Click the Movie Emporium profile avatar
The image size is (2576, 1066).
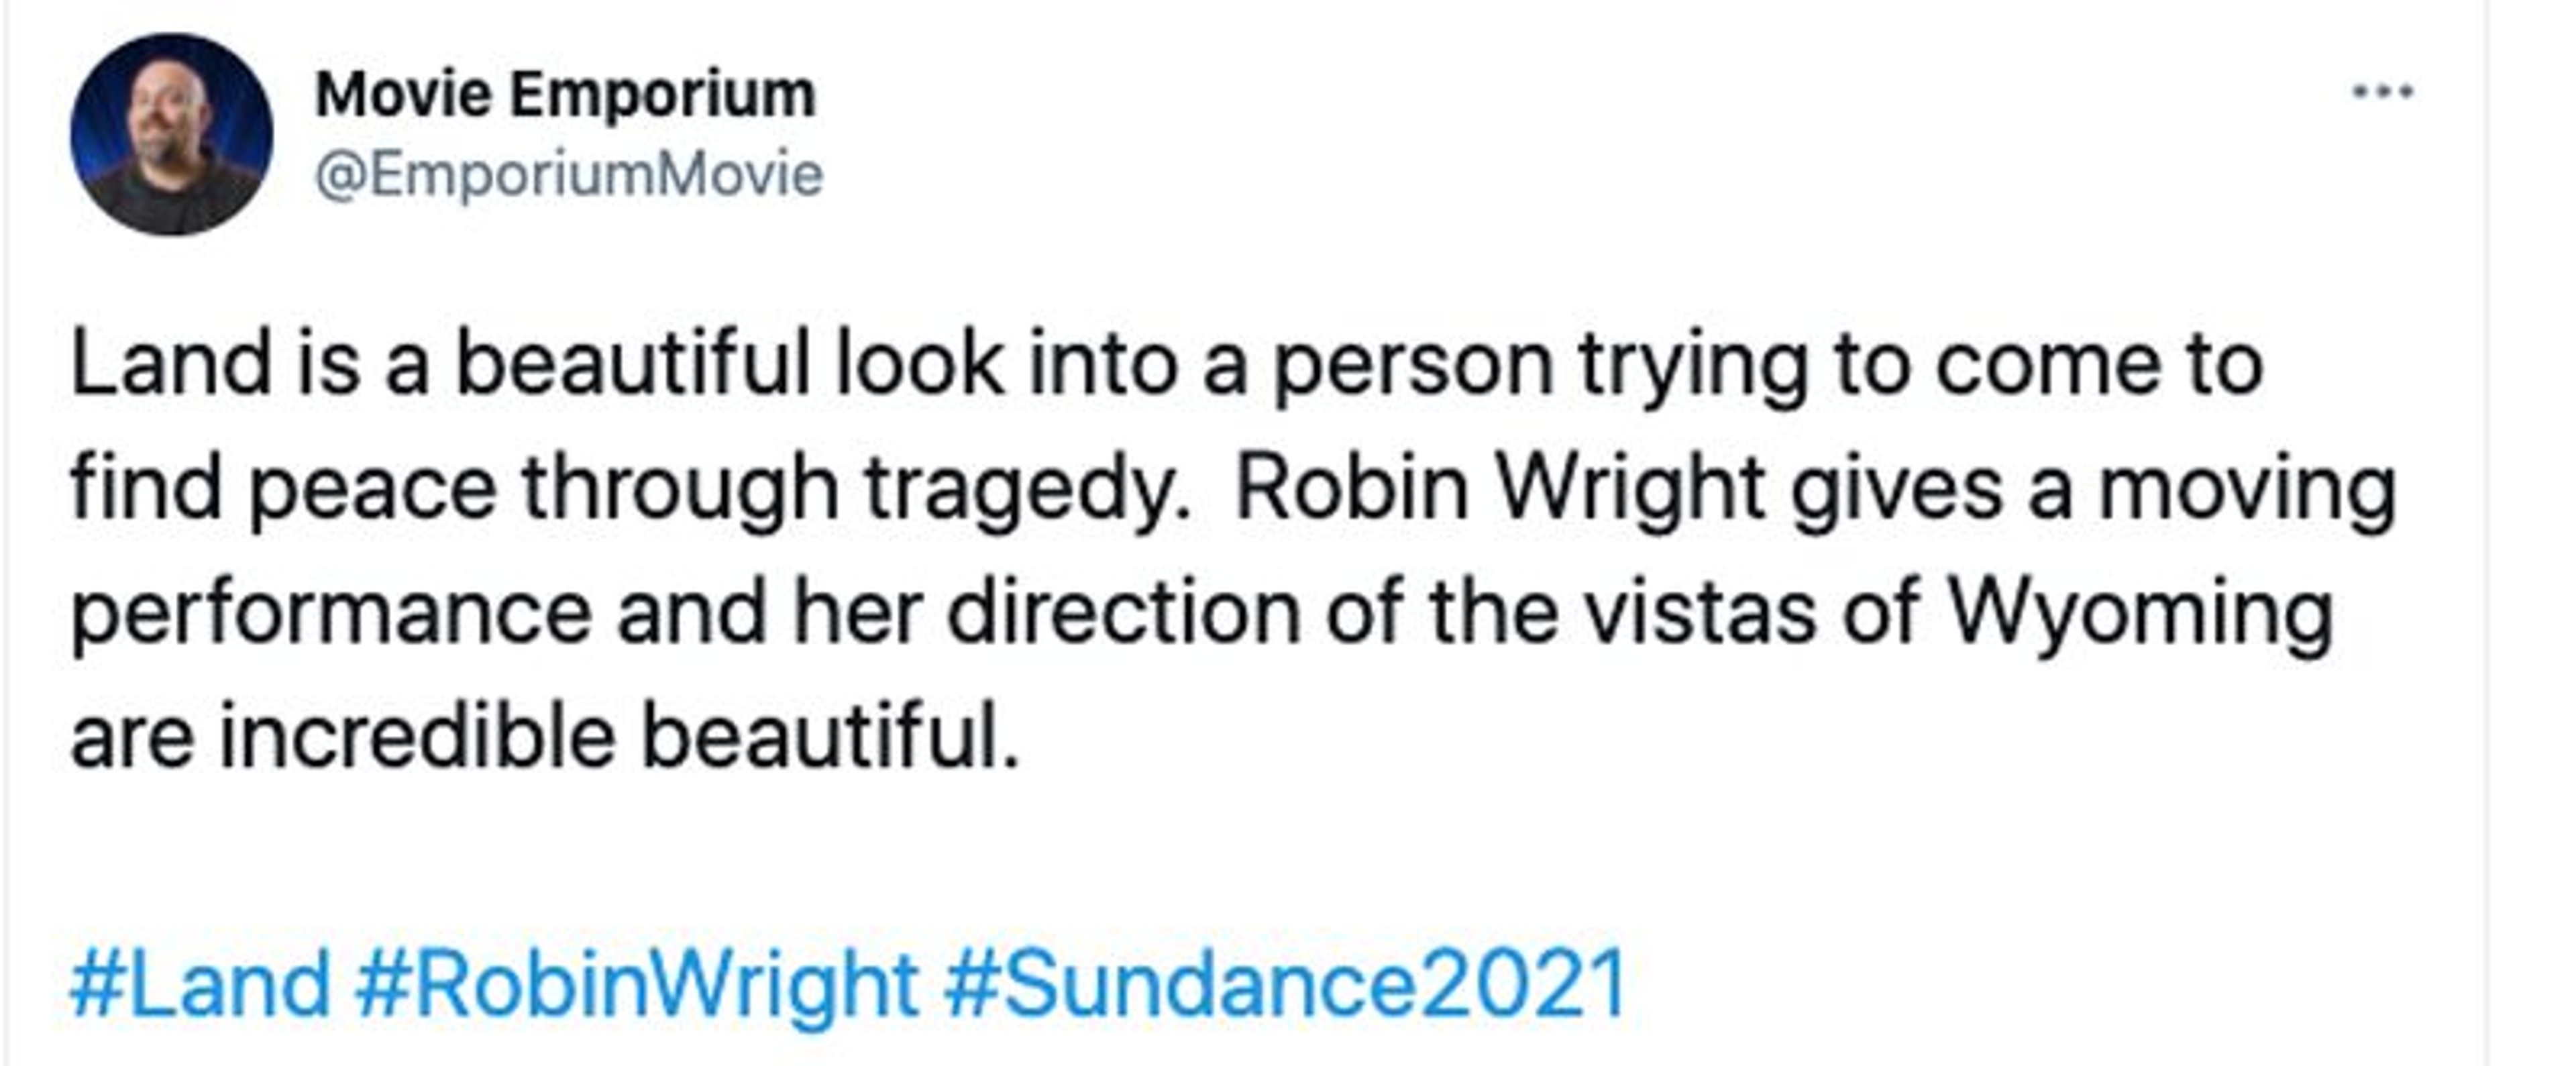(171, 134)
